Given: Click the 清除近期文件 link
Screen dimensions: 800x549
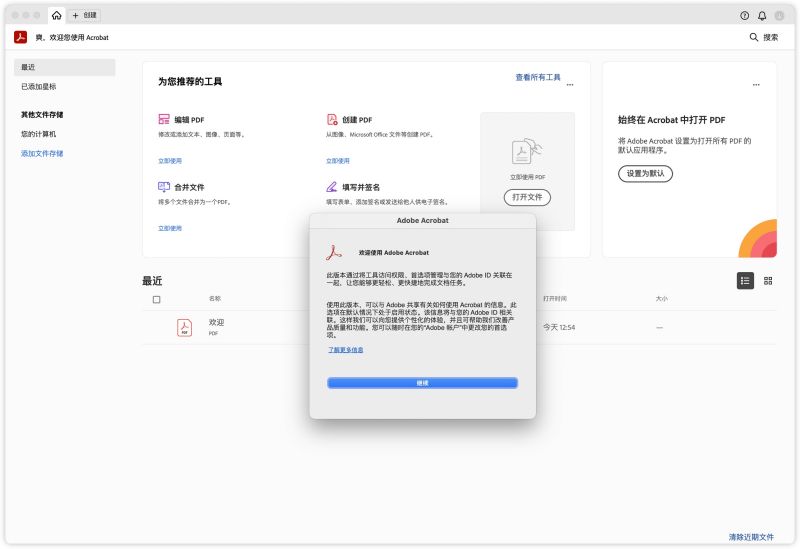Looking at the screenshot, I should point(751,537).
